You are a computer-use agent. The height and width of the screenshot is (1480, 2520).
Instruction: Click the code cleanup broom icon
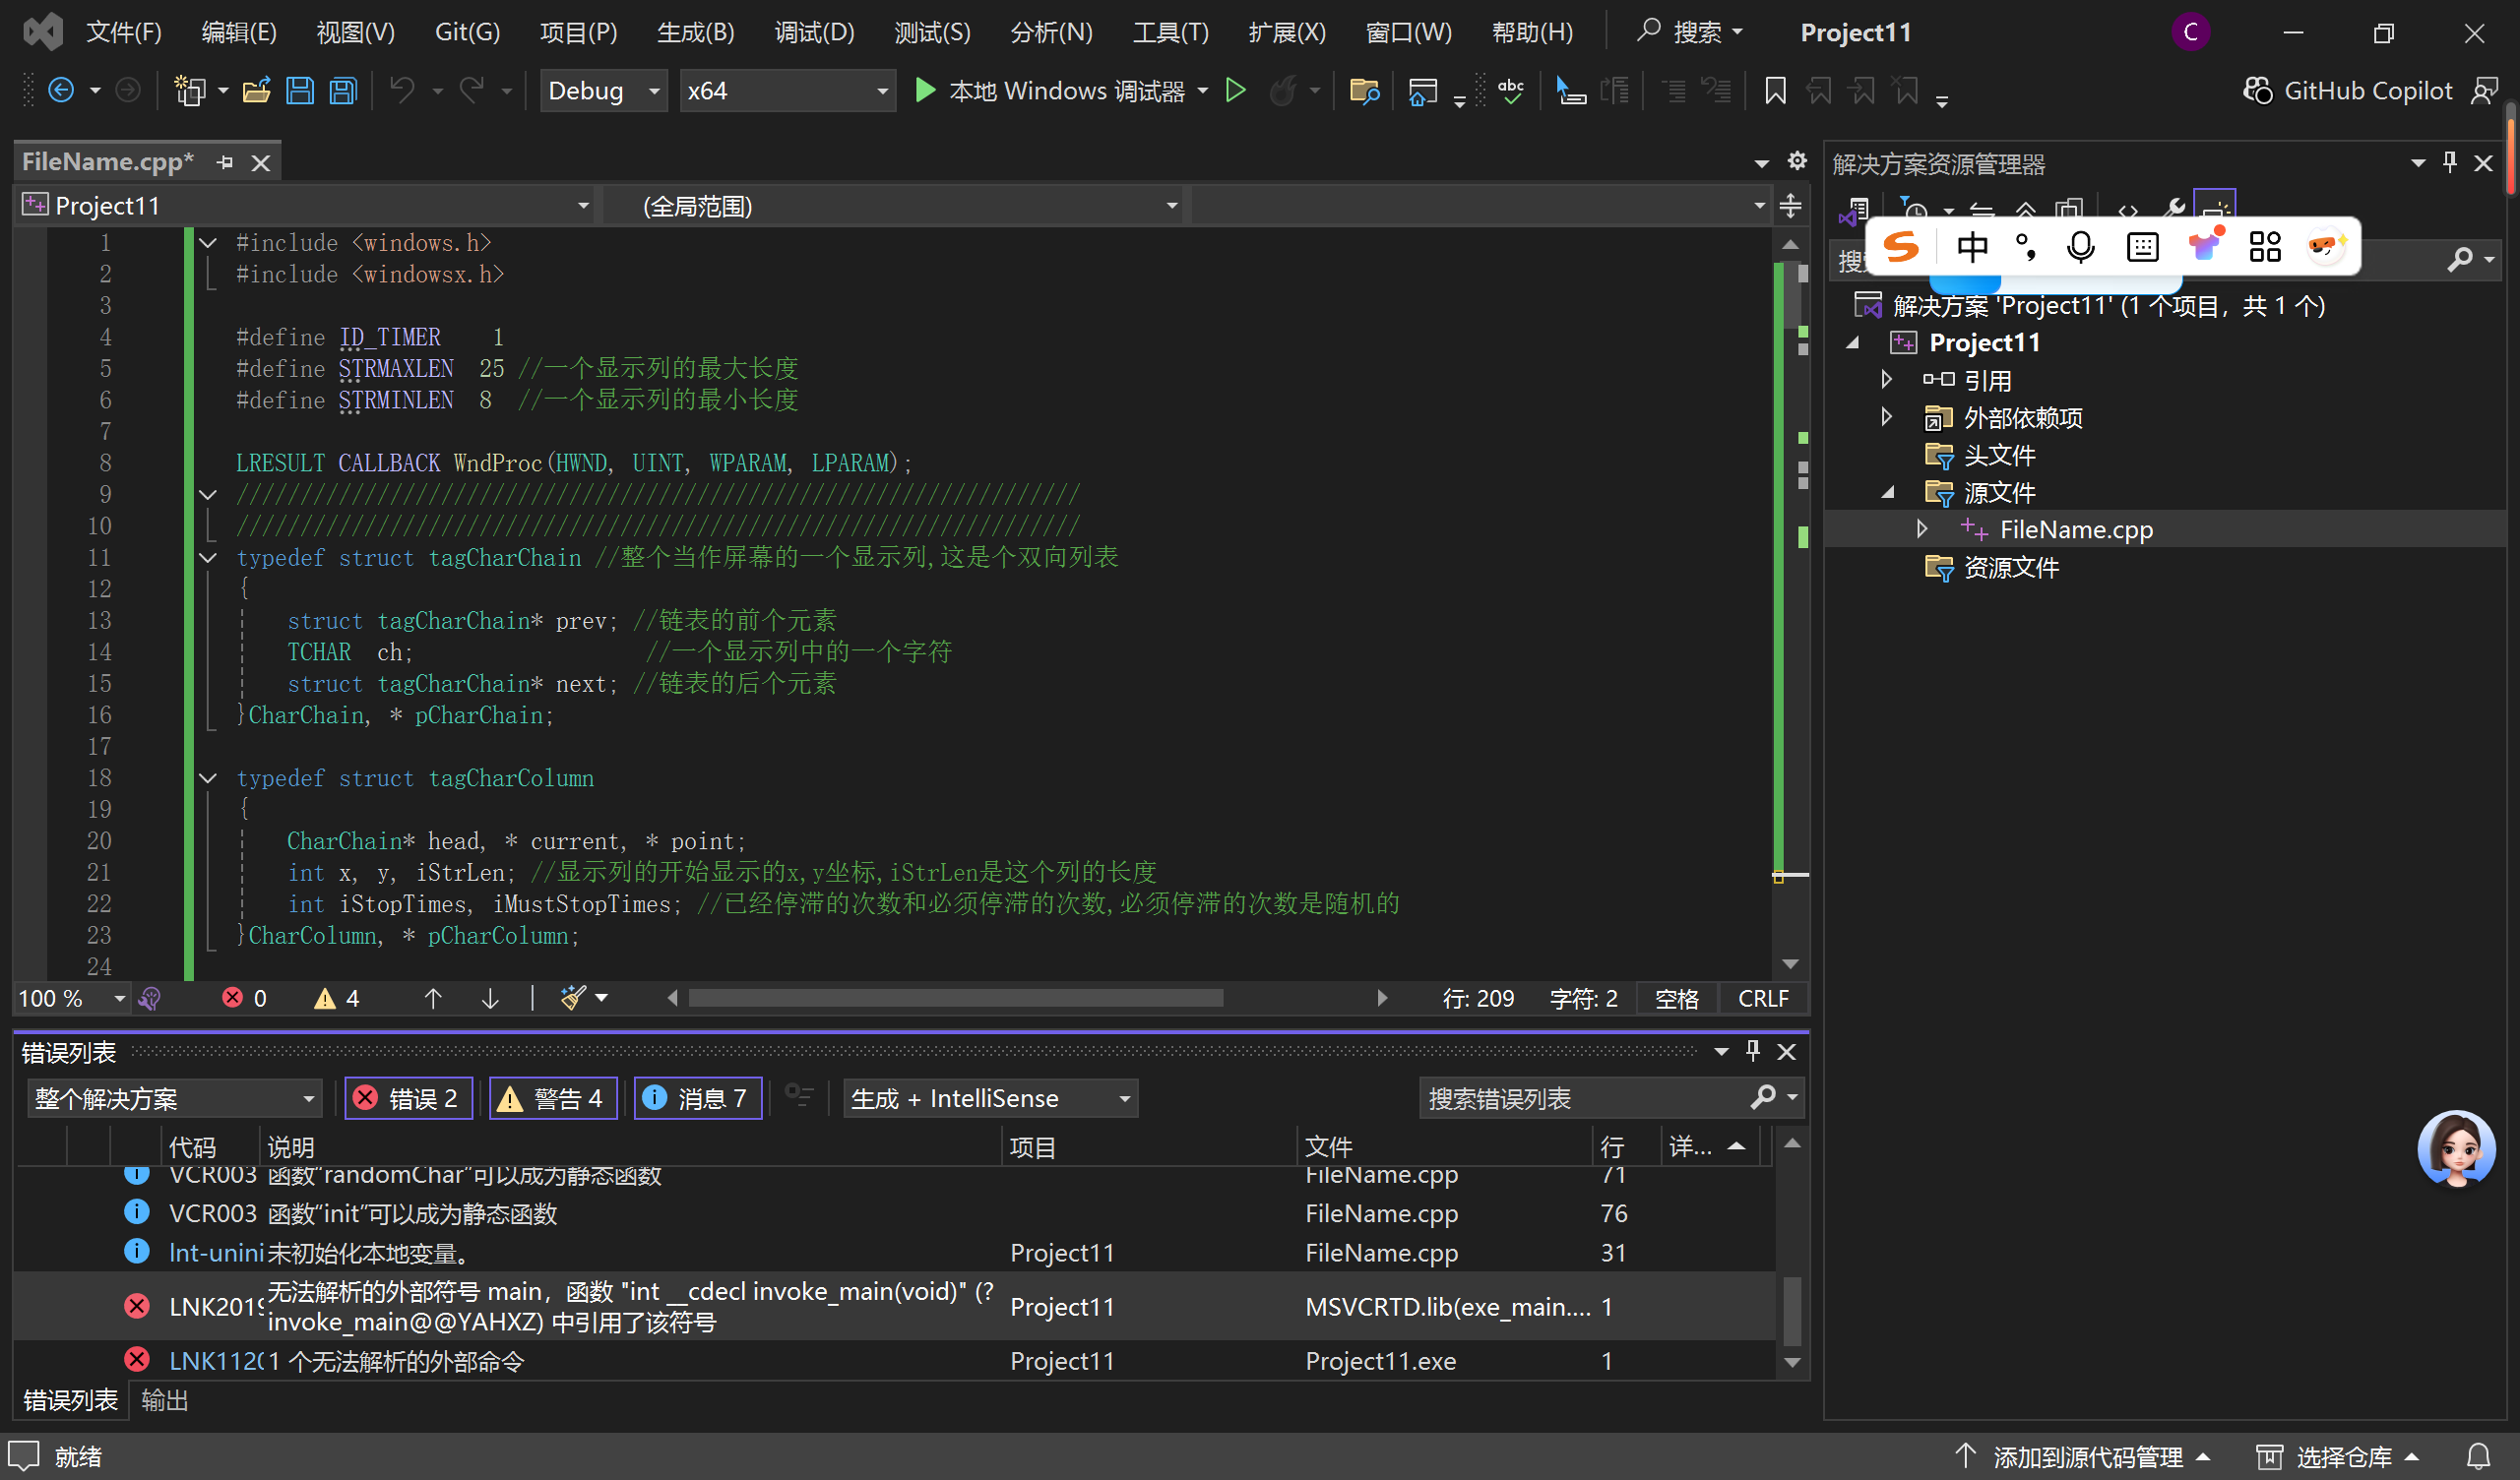pos(573,997)
